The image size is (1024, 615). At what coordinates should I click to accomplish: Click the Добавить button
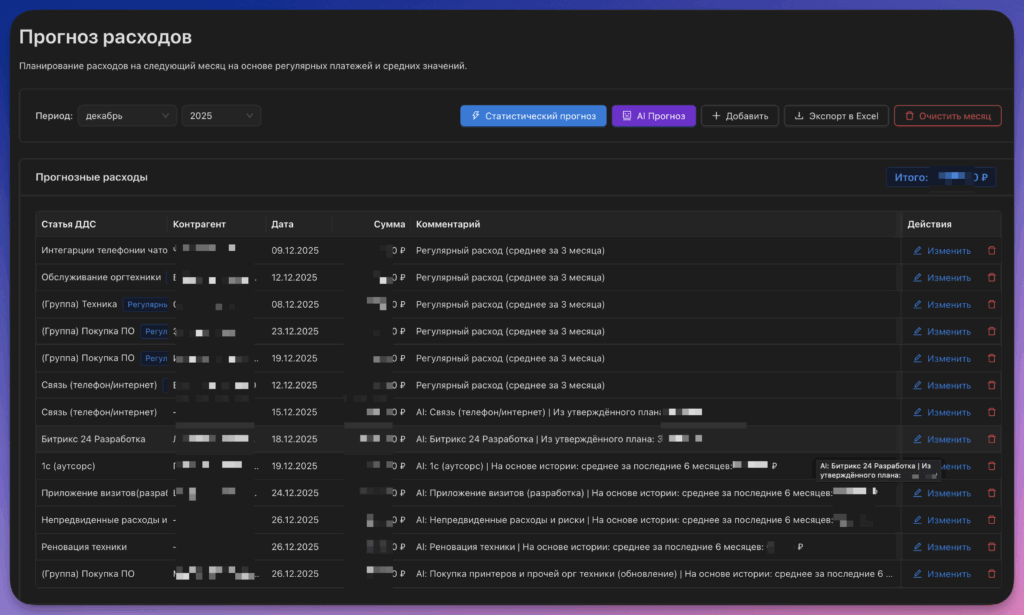740,116
